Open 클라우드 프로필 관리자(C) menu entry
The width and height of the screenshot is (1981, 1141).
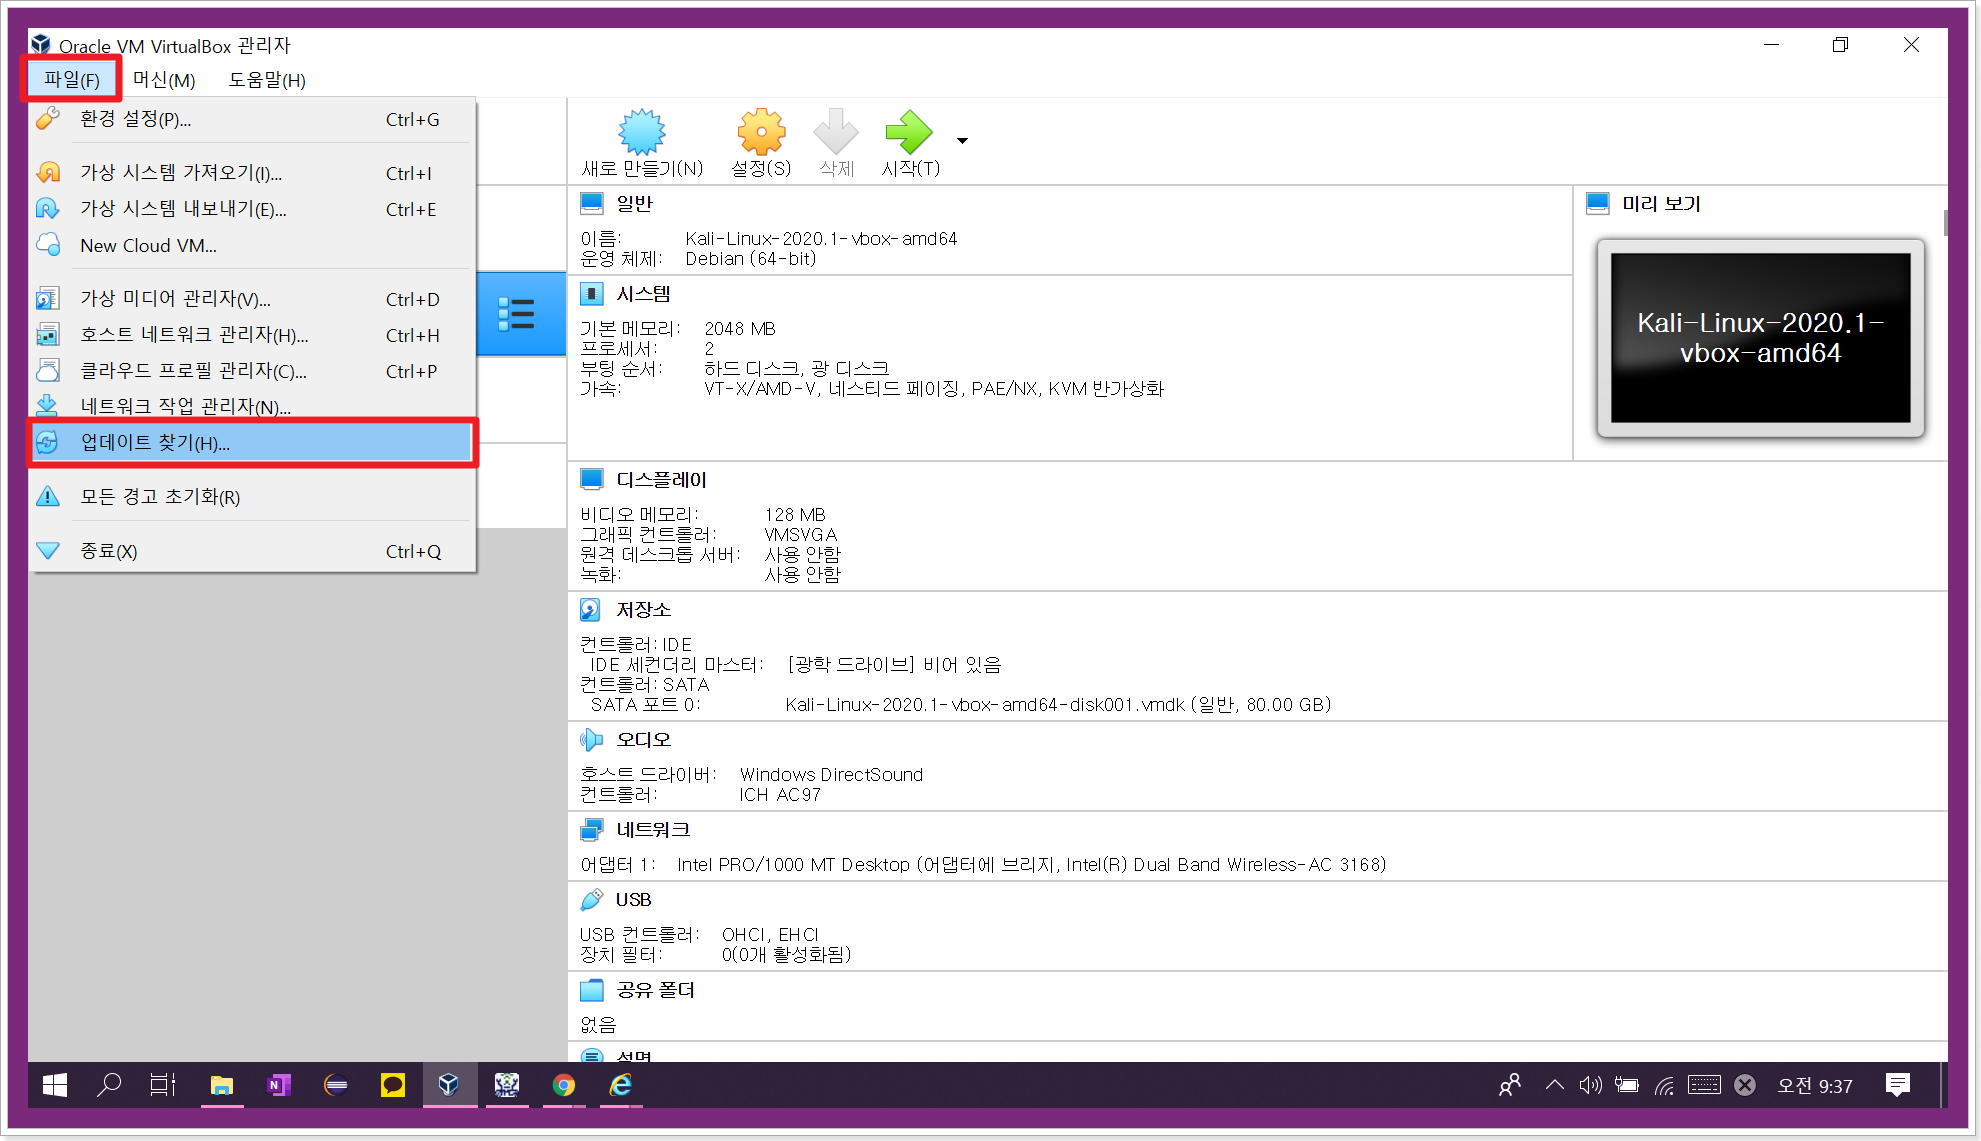[x=252, y=371]
